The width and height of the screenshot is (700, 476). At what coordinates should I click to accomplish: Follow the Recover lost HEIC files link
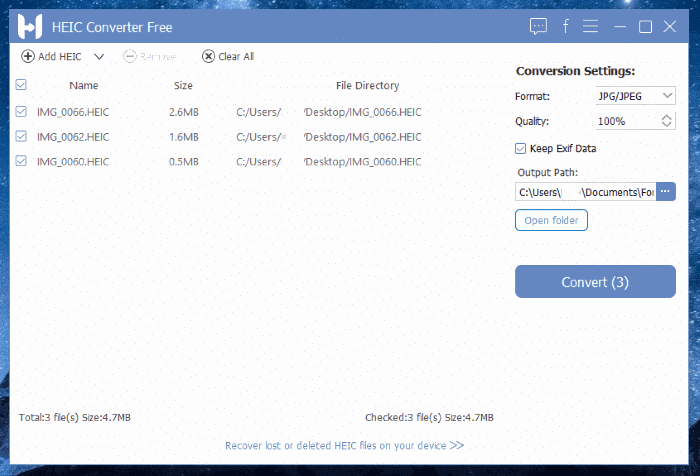[344, 445]
